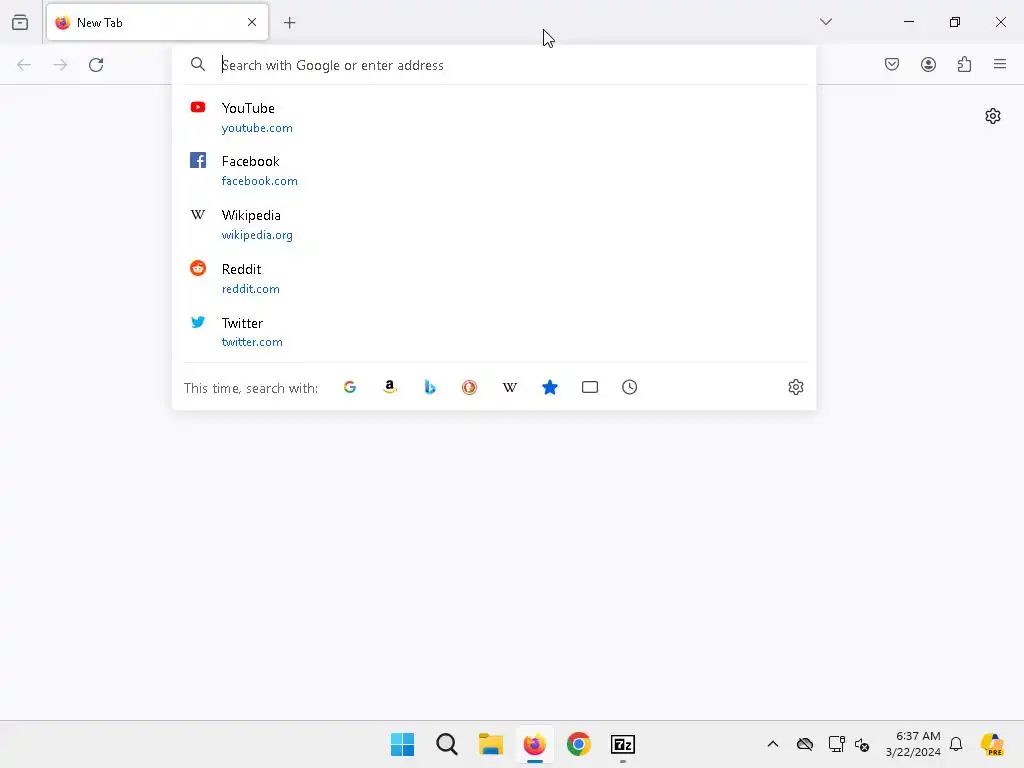Open the notifications bell

pos(956,744)
